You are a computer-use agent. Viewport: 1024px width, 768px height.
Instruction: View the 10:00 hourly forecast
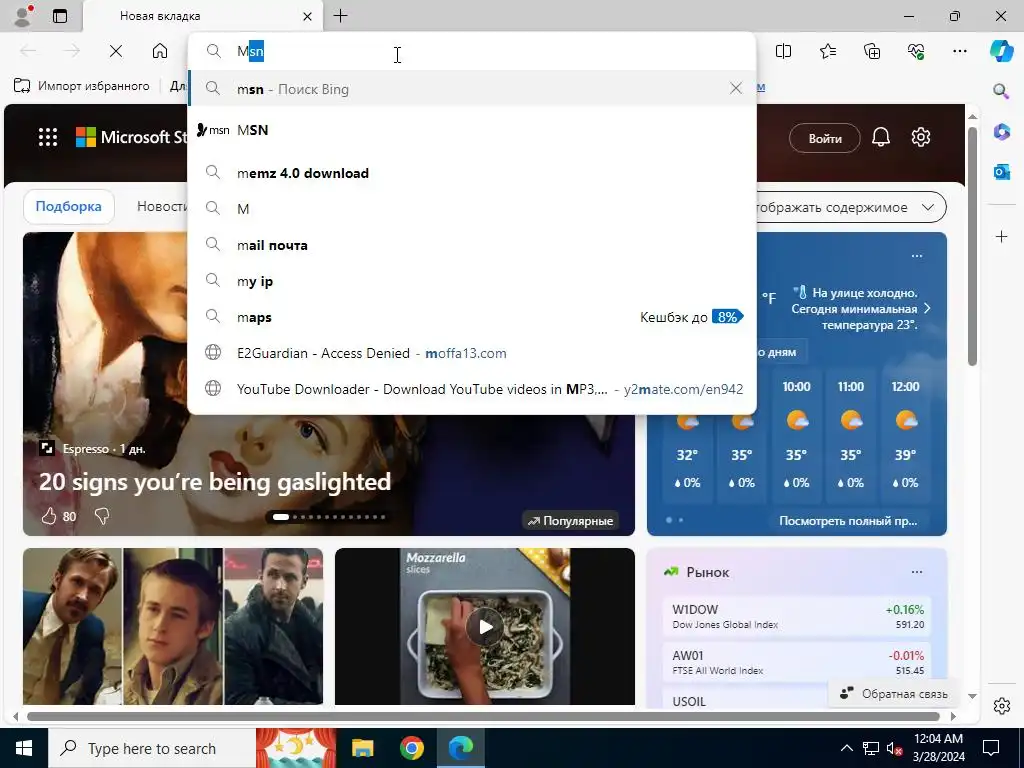coord(797,435)
